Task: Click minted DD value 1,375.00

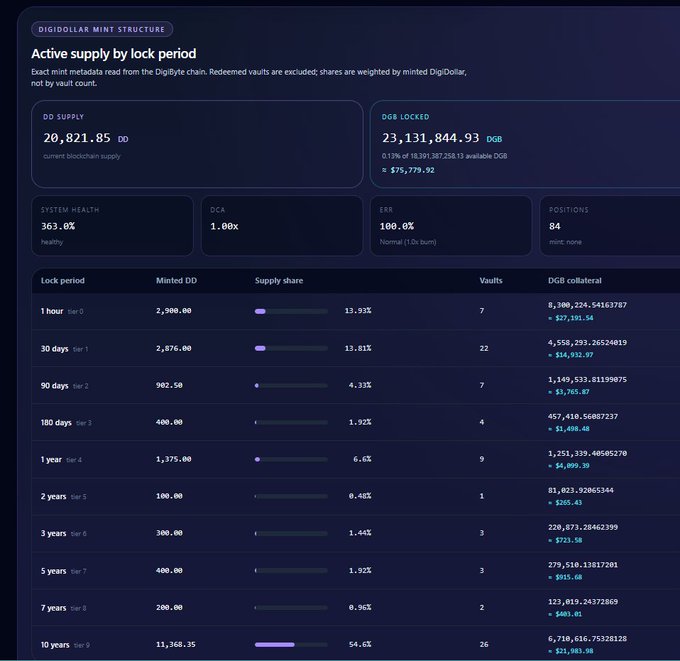Action: (x=173, y=459)
